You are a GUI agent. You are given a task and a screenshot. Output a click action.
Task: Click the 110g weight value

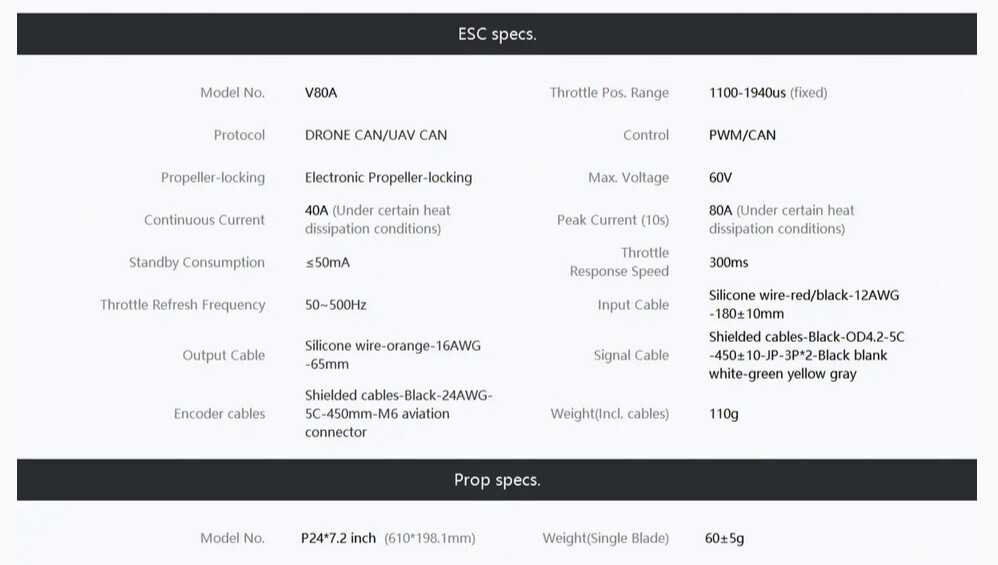[x=724, y=414]
